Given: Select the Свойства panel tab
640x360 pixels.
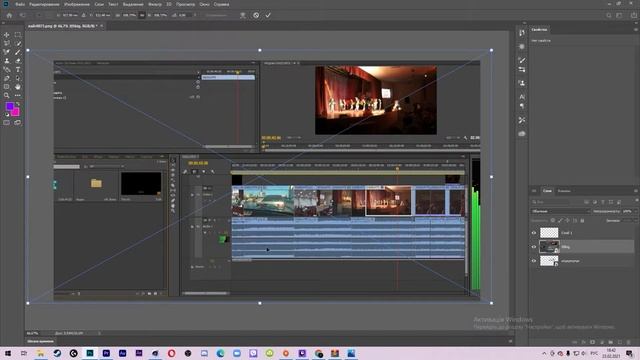Looking at the screenshot, I should [539, 29].
